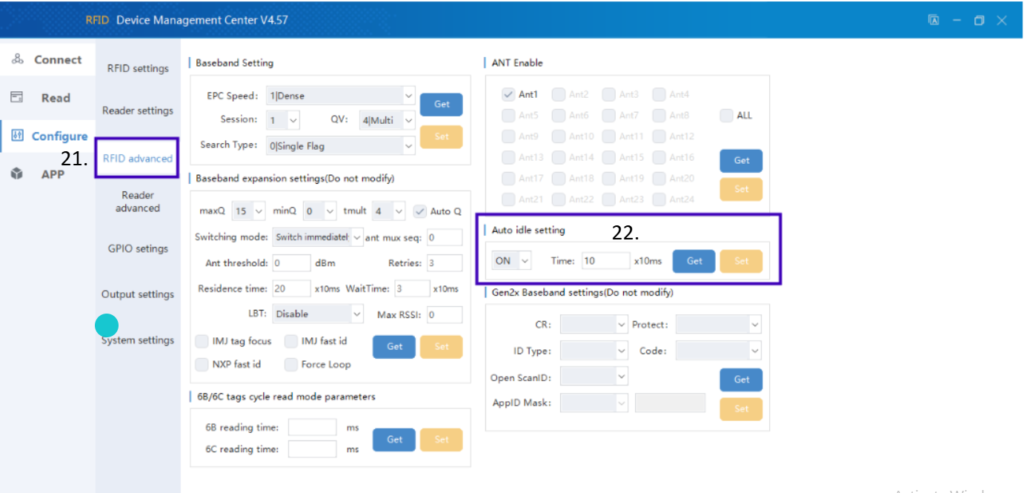Click the language switch icon in title bar
1024x493 pixels.
tap(934, 20)
